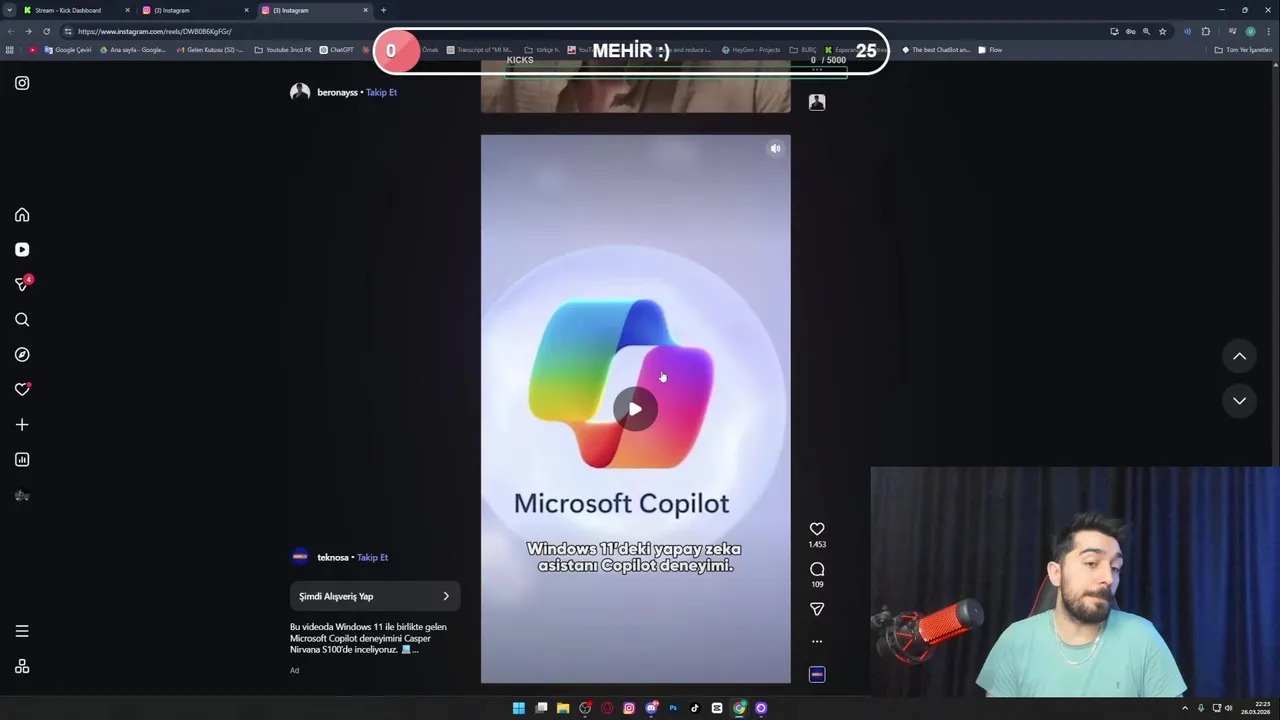Play the Microsoft Copilot reel
This screenshot has height=720, width=1280.
click(x=635, y=409)
